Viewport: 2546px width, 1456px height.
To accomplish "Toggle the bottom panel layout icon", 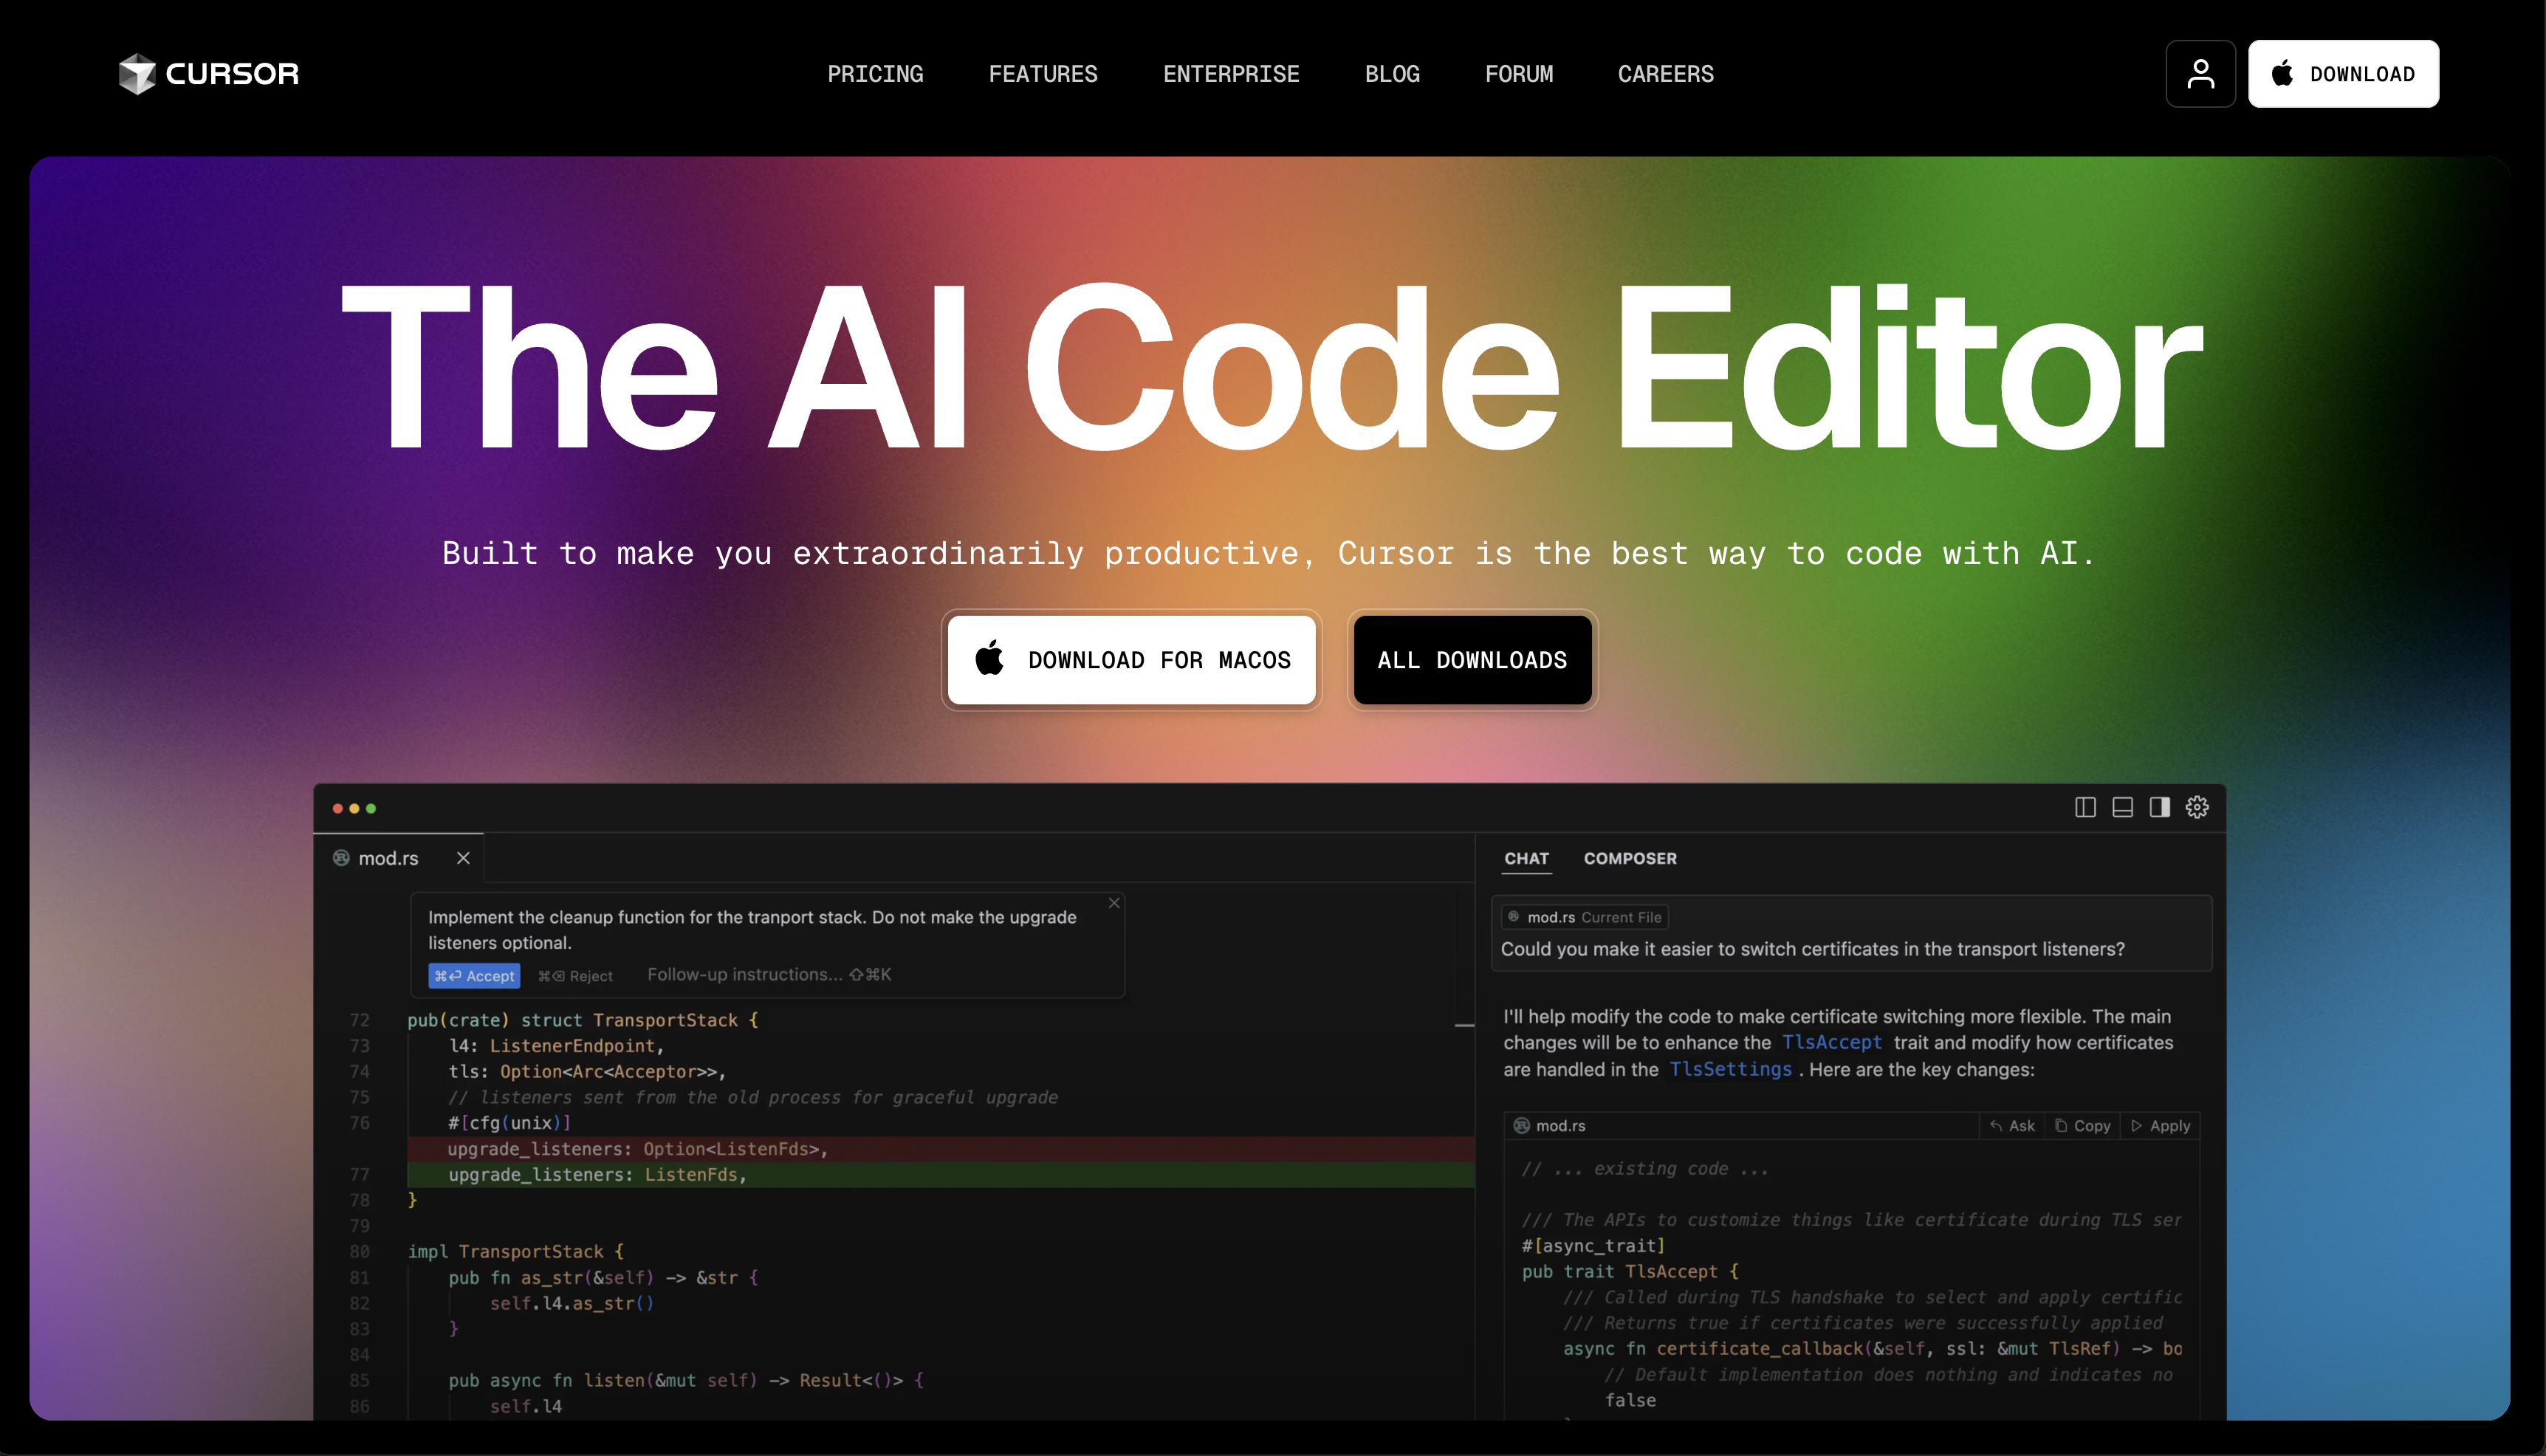I will pos(2122,807).
